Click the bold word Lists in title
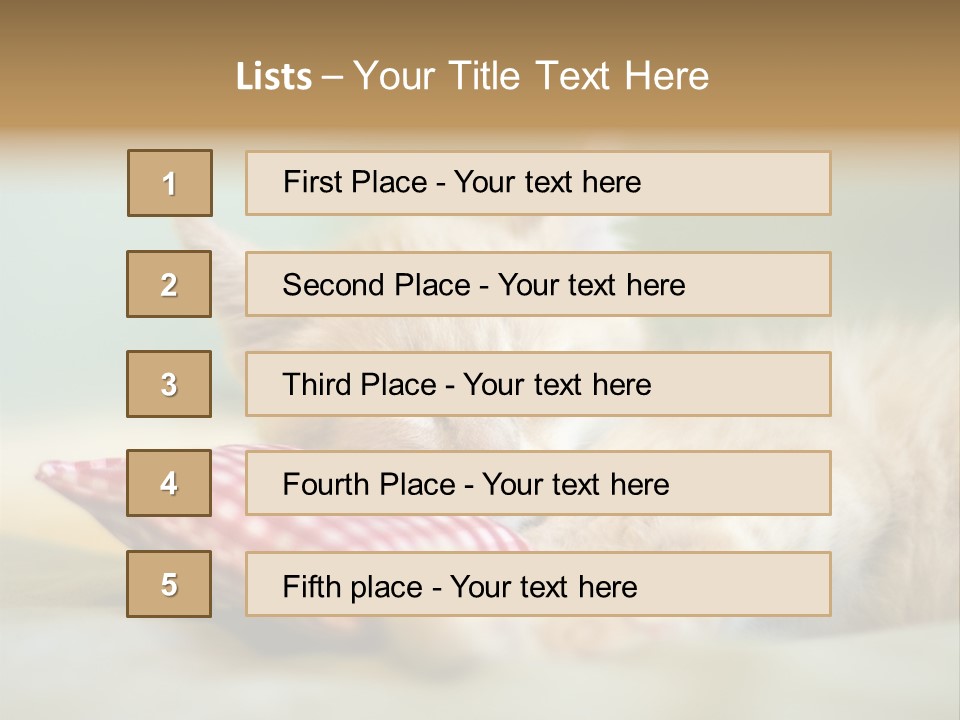 click(274, 77)
